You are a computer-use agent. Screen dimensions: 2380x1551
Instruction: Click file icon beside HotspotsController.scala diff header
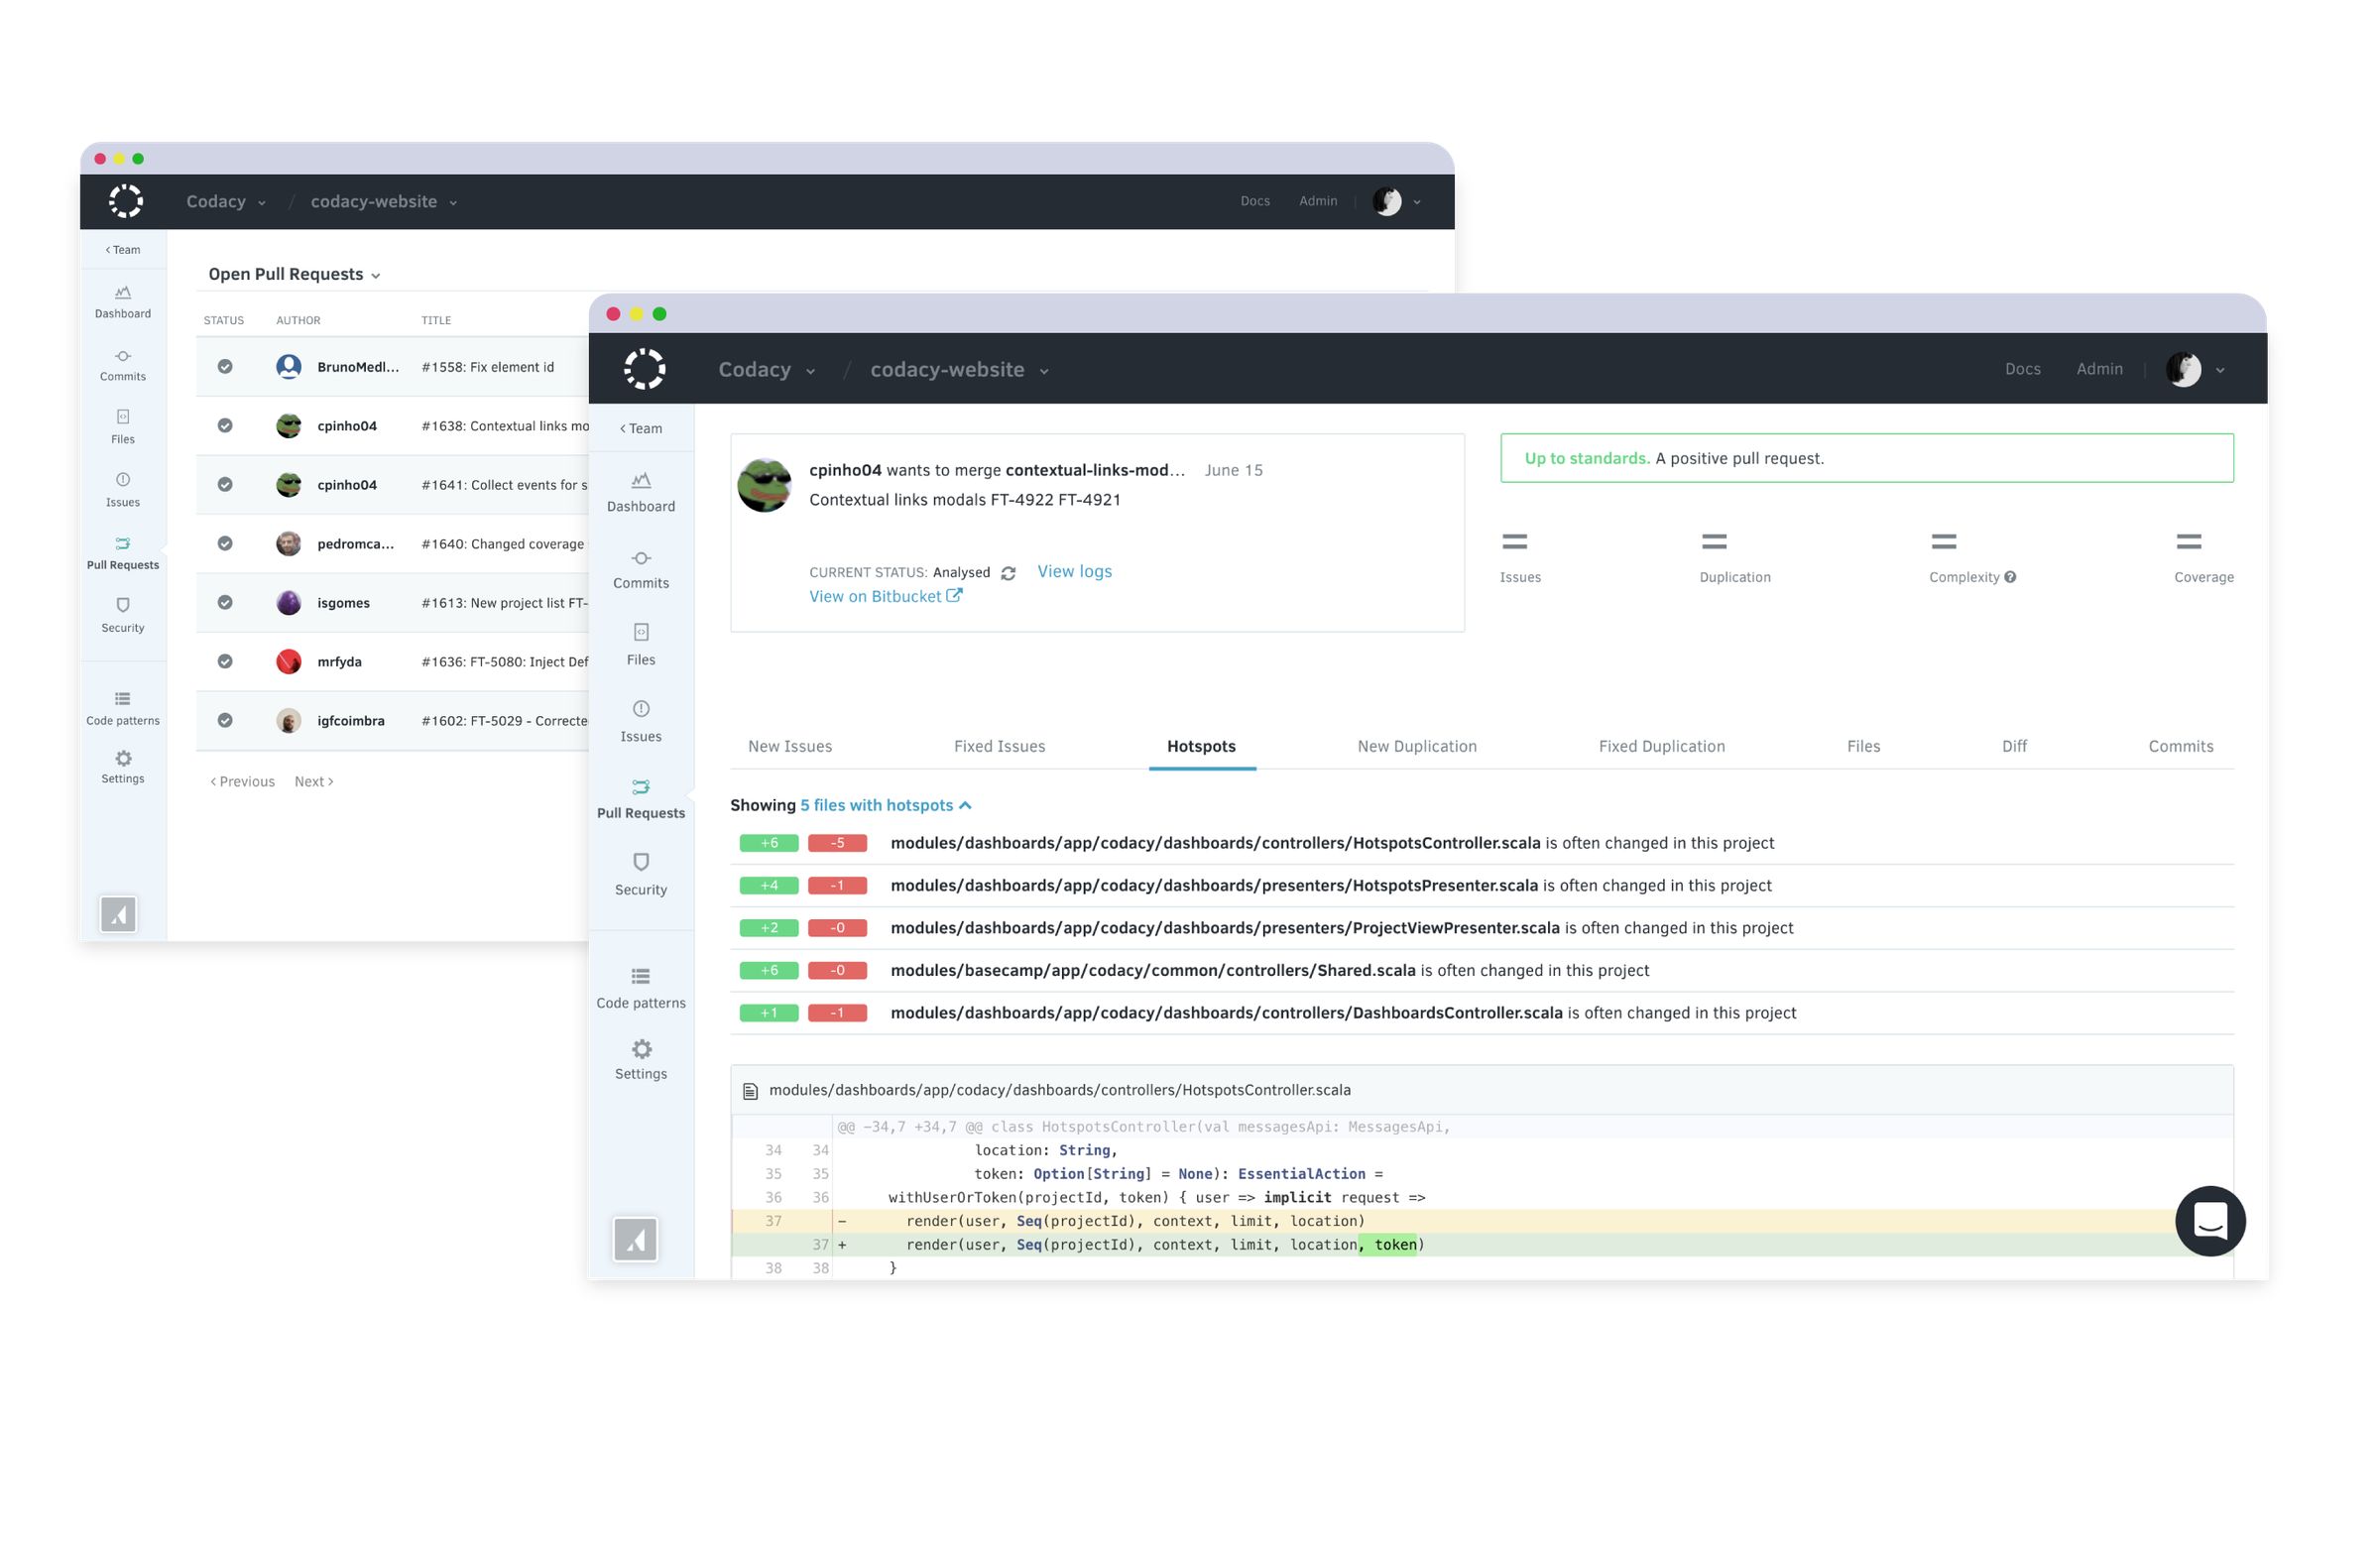coord(750,1091)
